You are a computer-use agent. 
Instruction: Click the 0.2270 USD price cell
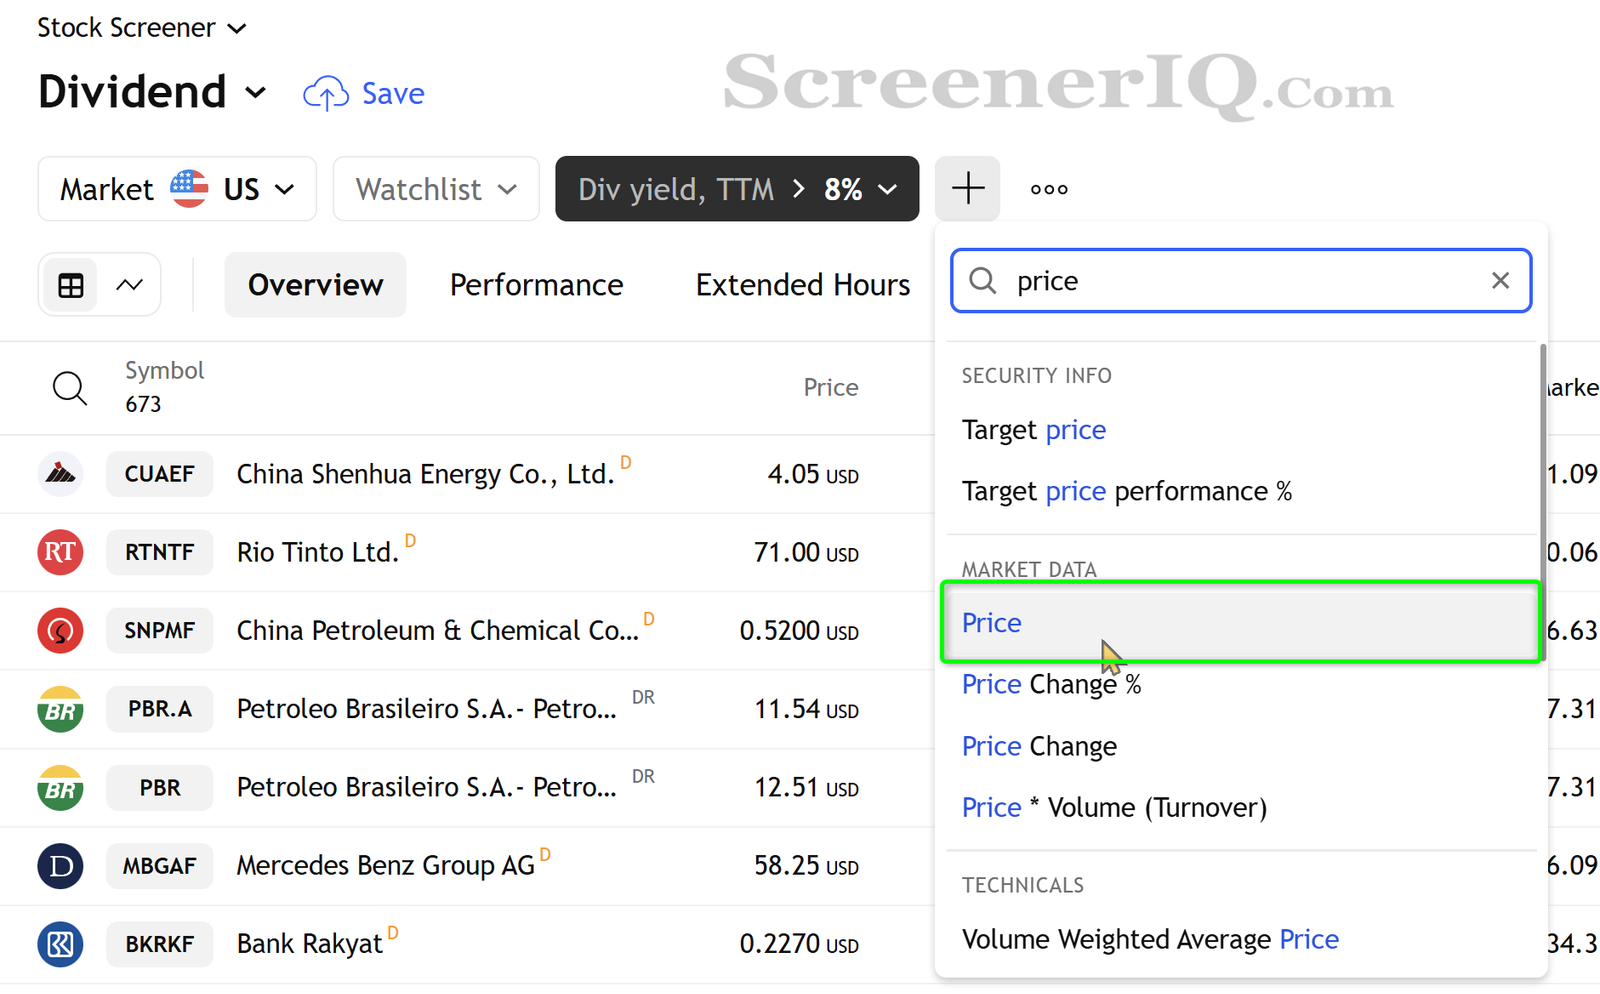coord(799,944)
